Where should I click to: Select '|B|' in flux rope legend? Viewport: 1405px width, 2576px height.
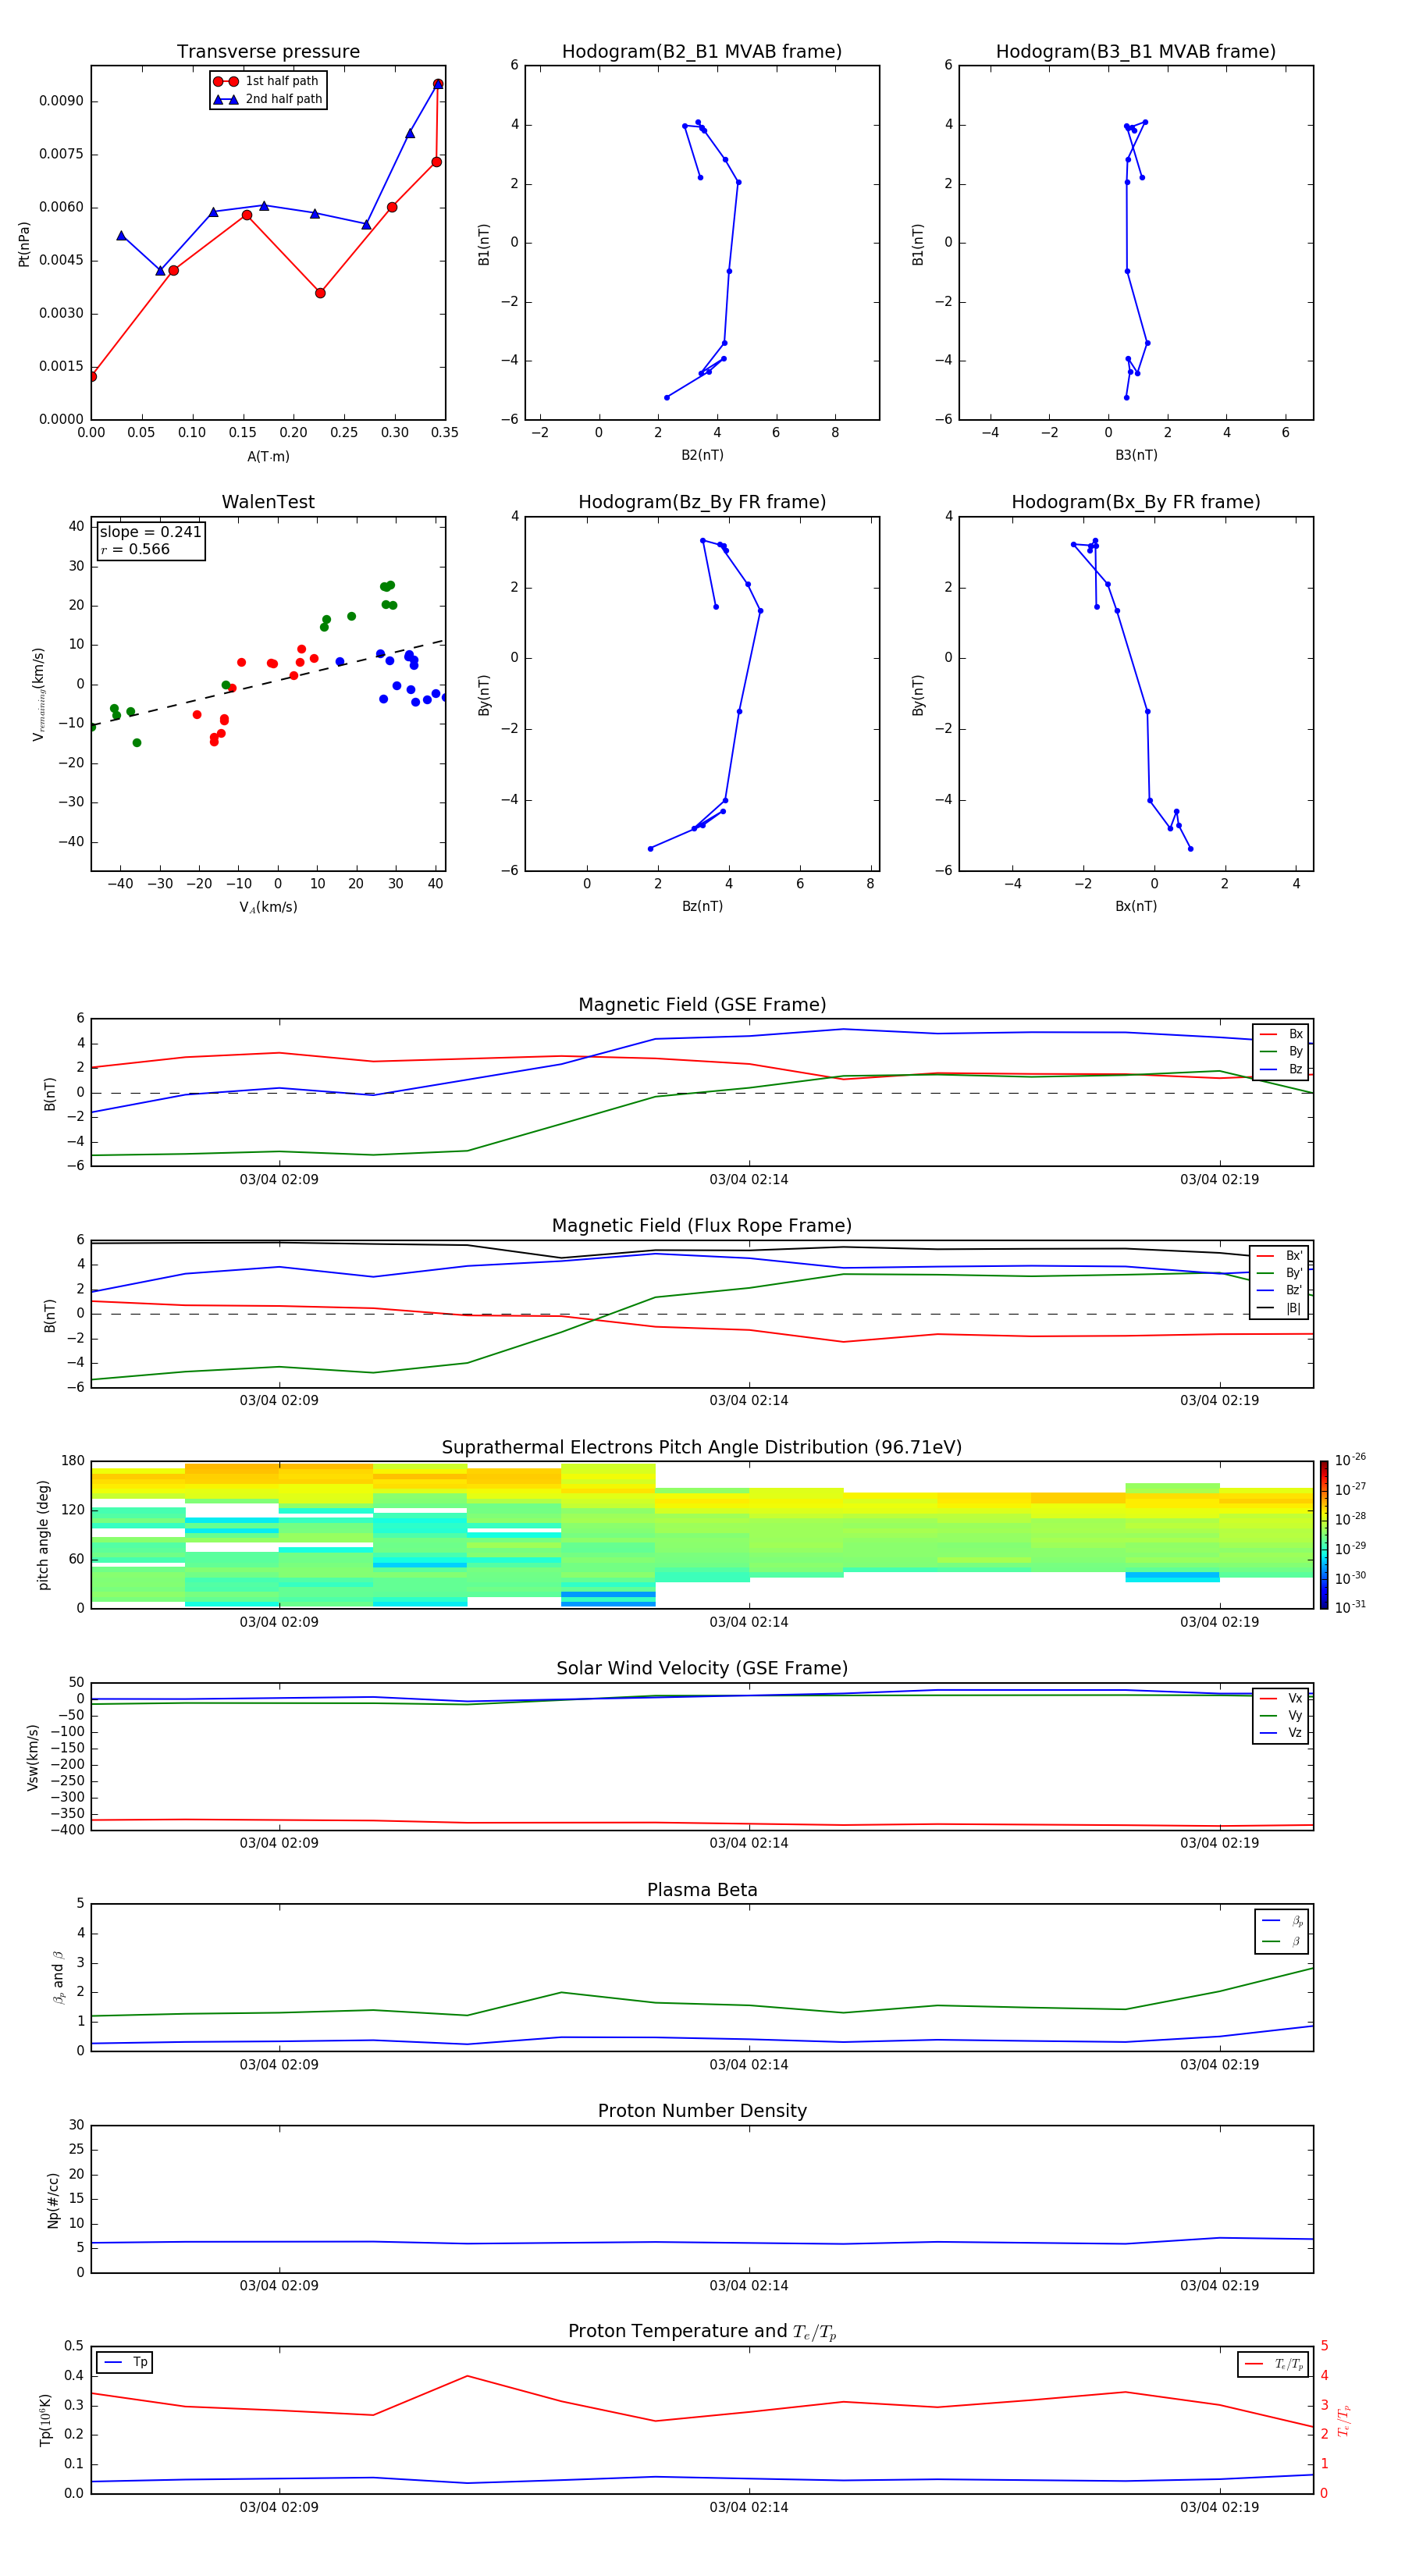click(x=1280, y=1308)
